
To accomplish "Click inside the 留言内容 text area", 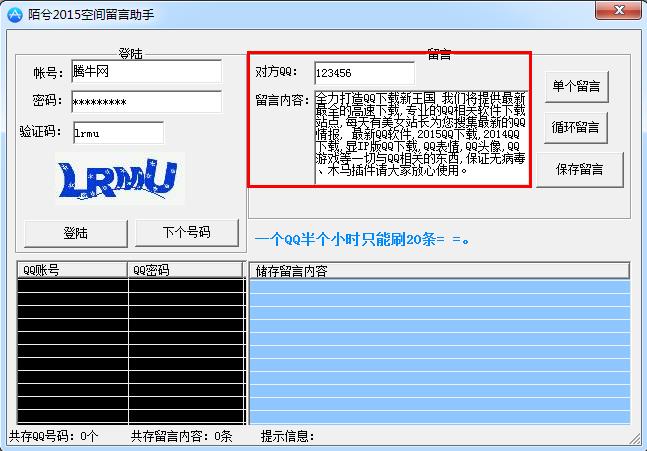I will point(420,136).
